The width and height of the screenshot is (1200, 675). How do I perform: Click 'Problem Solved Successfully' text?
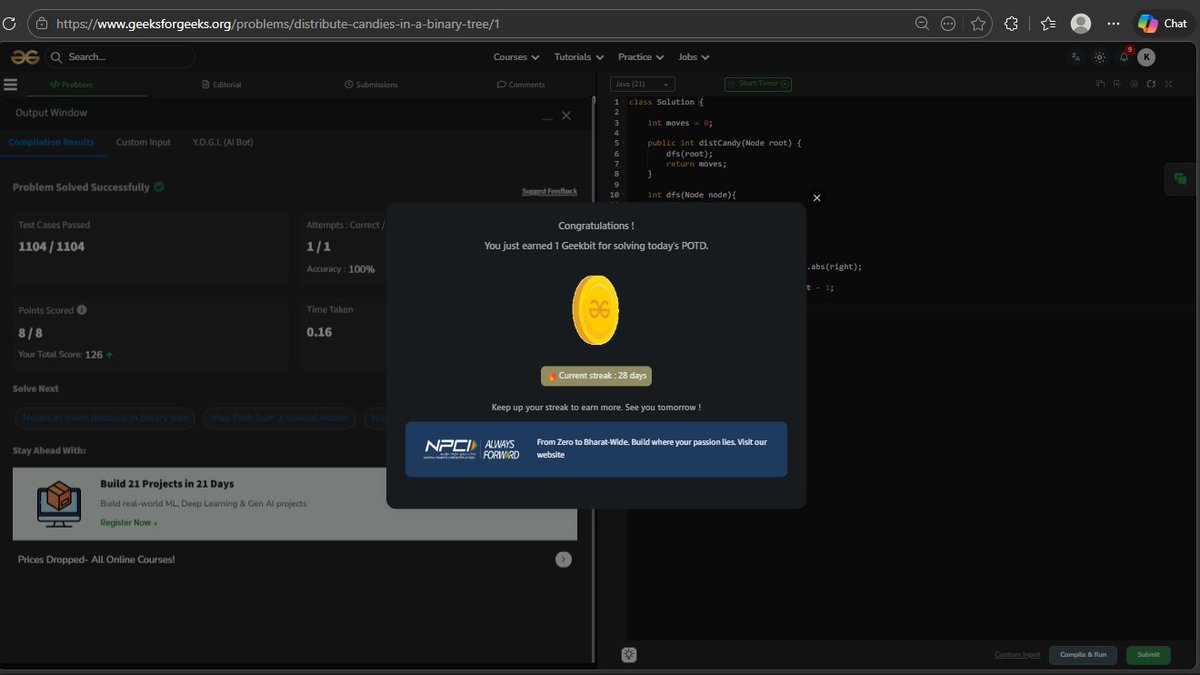[81, 187]
